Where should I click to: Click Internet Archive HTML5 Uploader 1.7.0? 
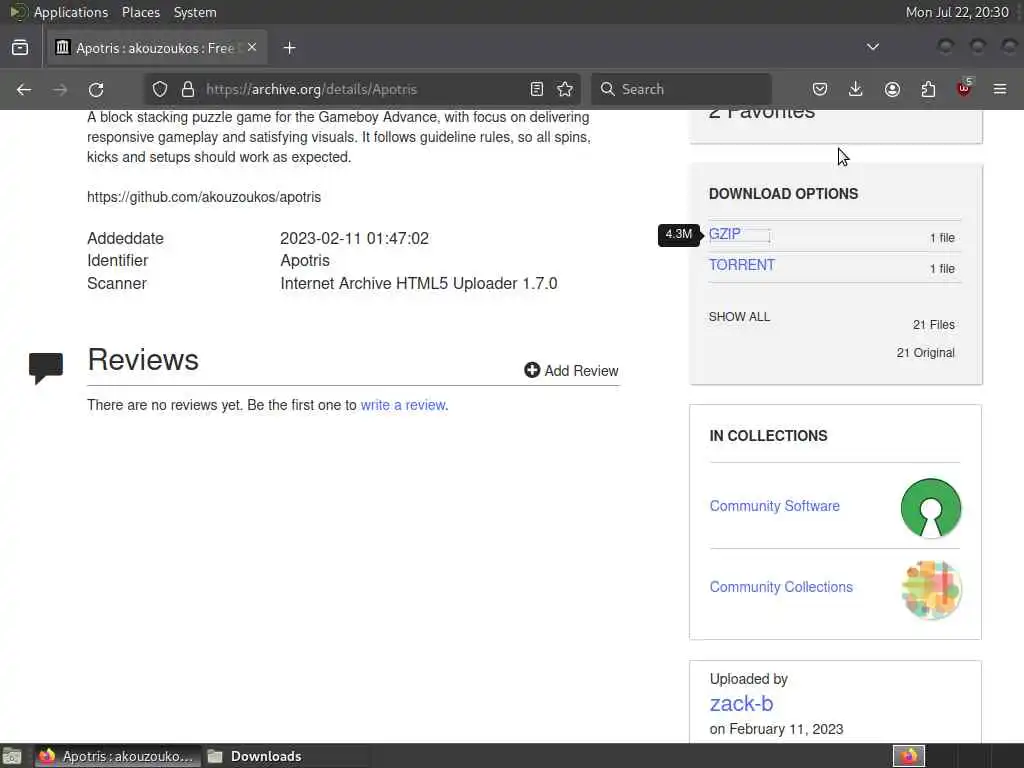pos(419,283)
